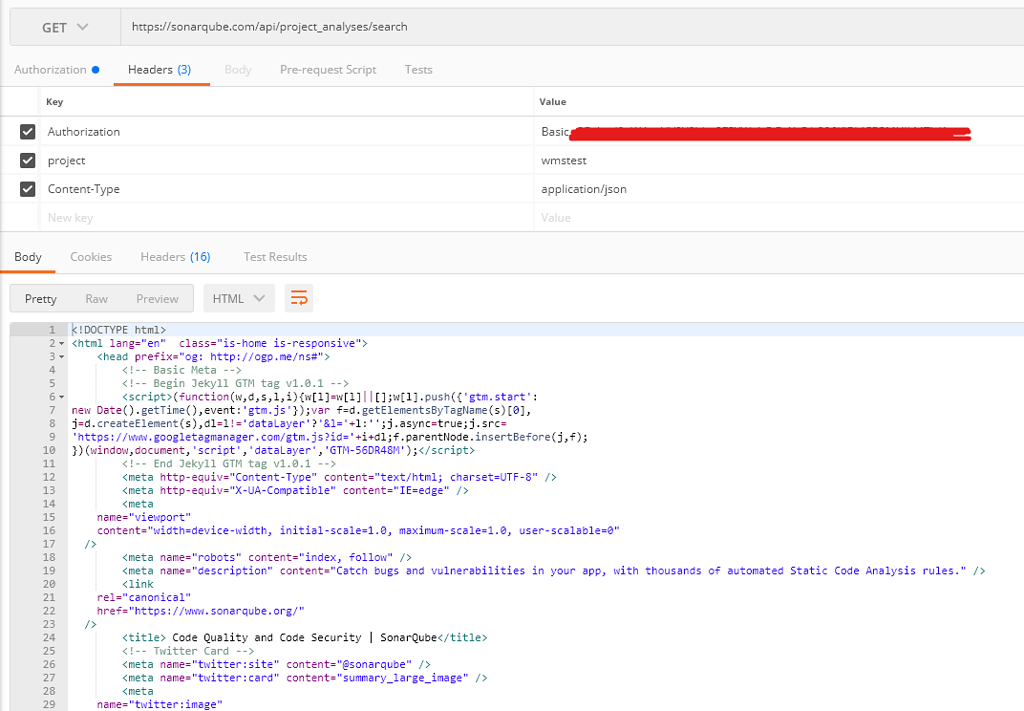Open the request Body tab
The height and width of the screenshot is (711, 1024).
coord(238,69)
